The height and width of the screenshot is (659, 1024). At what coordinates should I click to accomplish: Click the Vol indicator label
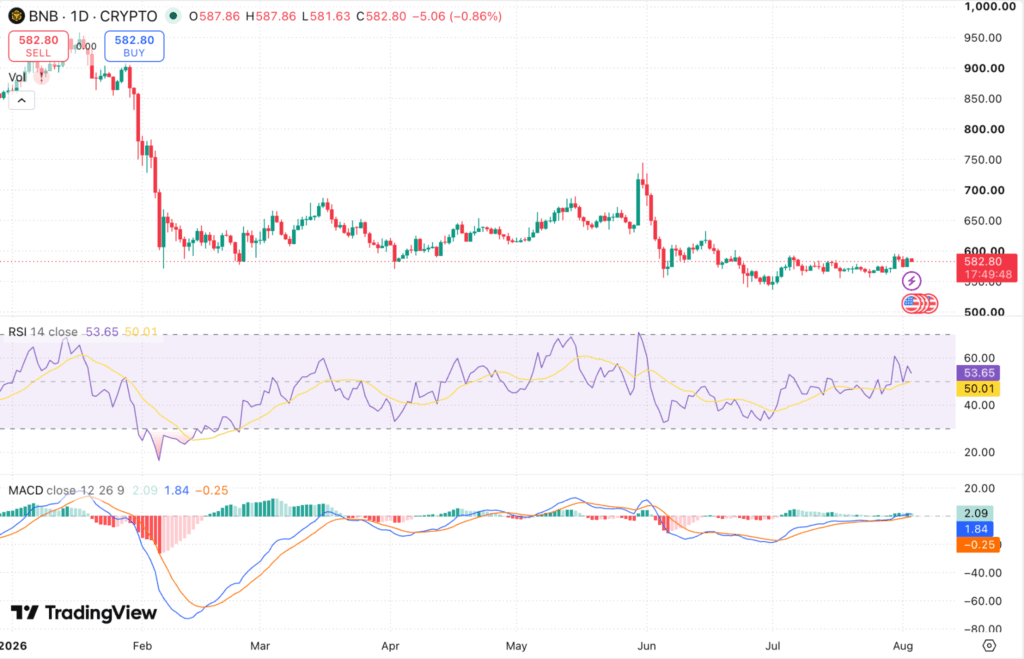tap(17, 77)
